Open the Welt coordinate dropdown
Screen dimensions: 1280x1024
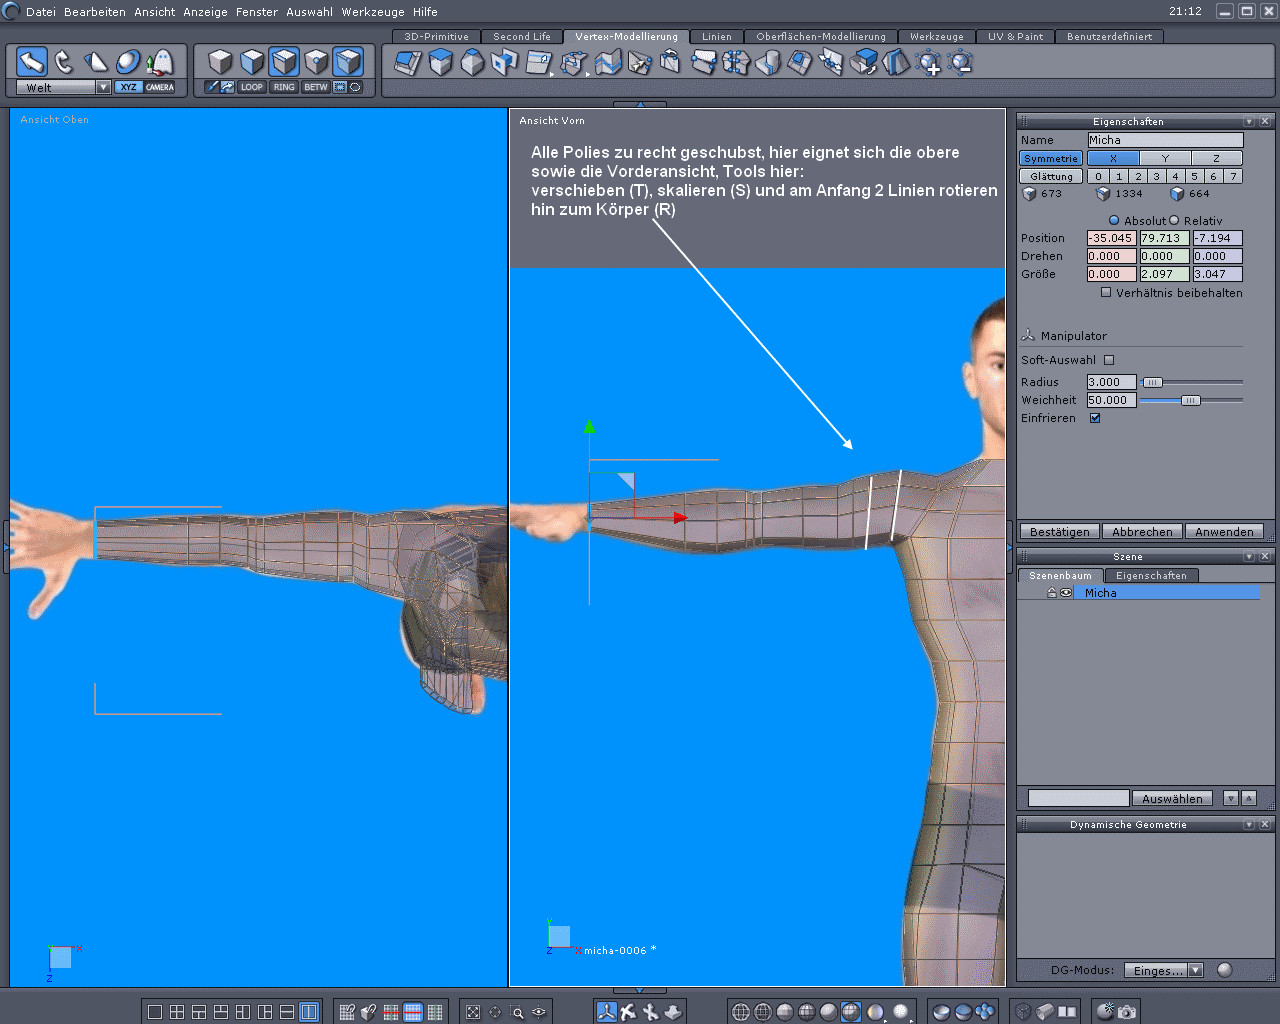coord(103,87)
